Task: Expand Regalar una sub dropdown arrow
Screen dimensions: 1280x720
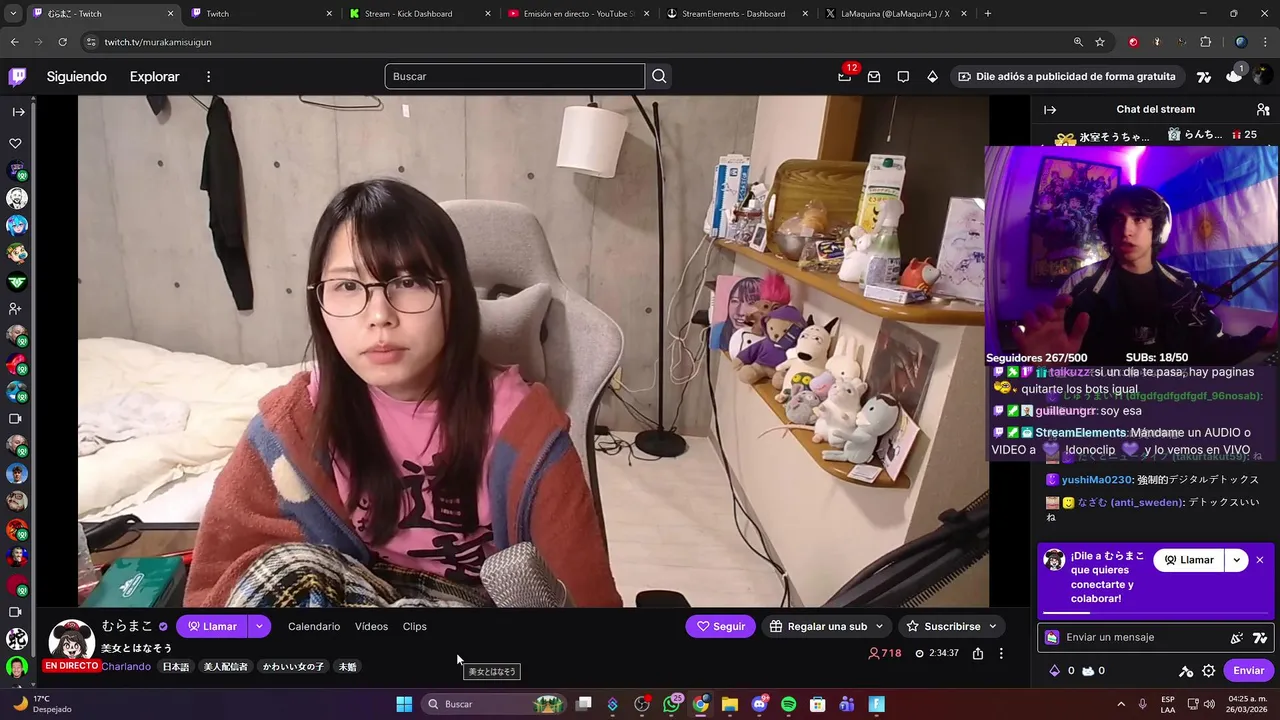Action: [x=879, y=626]
